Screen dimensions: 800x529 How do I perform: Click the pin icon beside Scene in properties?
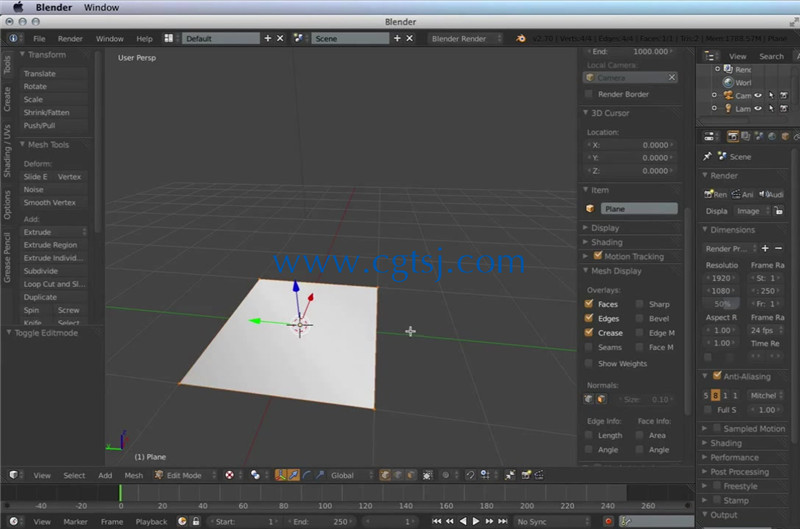click(x=707, y=157)
